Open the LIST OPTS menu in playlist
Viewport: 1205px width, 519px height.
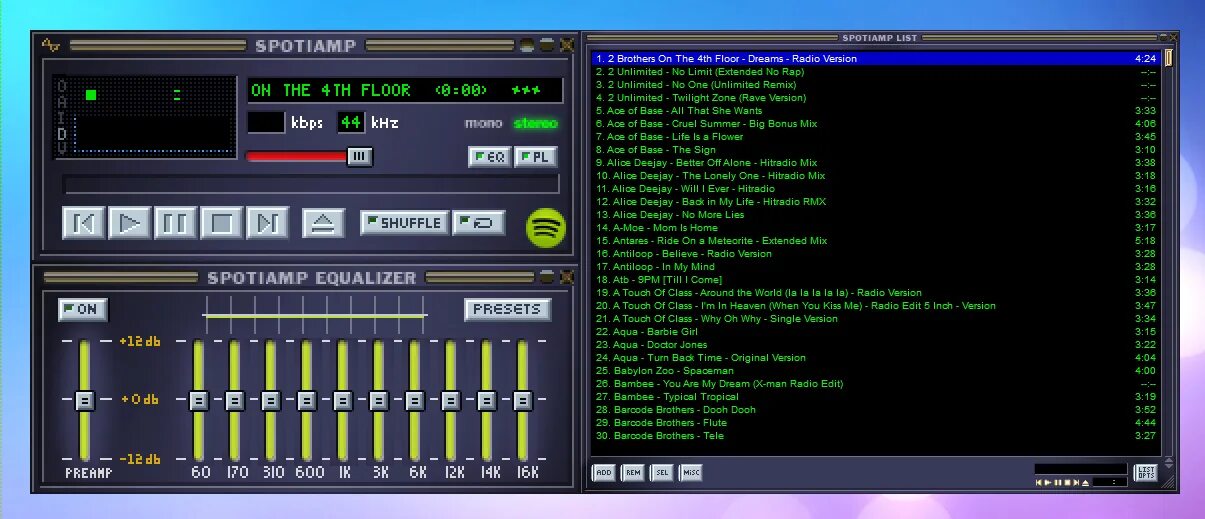pos(1145,472)
